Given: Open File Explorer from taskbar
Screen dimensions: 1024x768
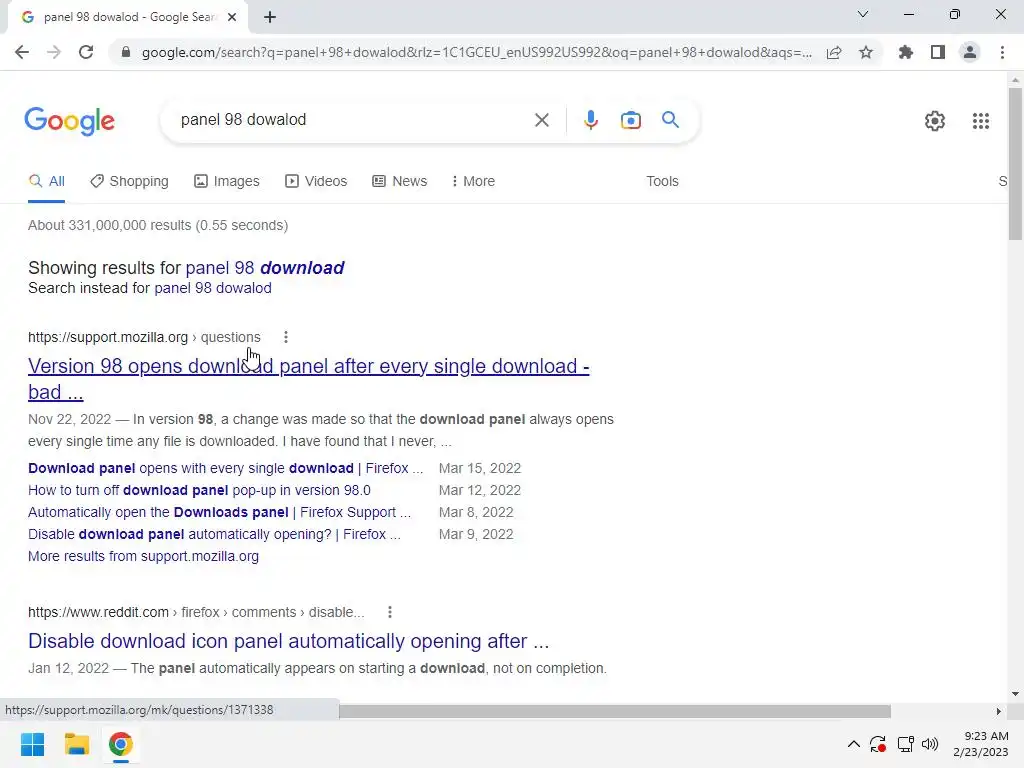Looking at the screenshot, I should pyautogui.click(x=76, y=744).
